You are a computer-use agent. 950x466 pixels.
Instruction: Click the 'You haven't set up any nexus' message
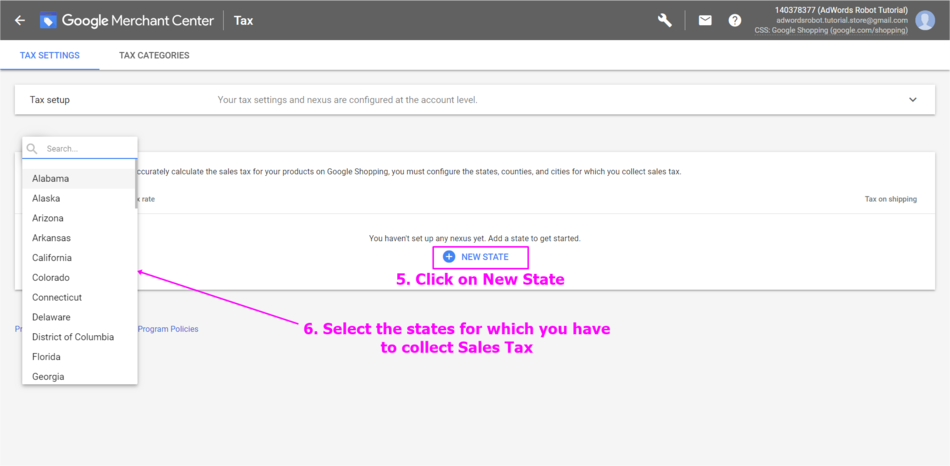[x=474, y=239]
